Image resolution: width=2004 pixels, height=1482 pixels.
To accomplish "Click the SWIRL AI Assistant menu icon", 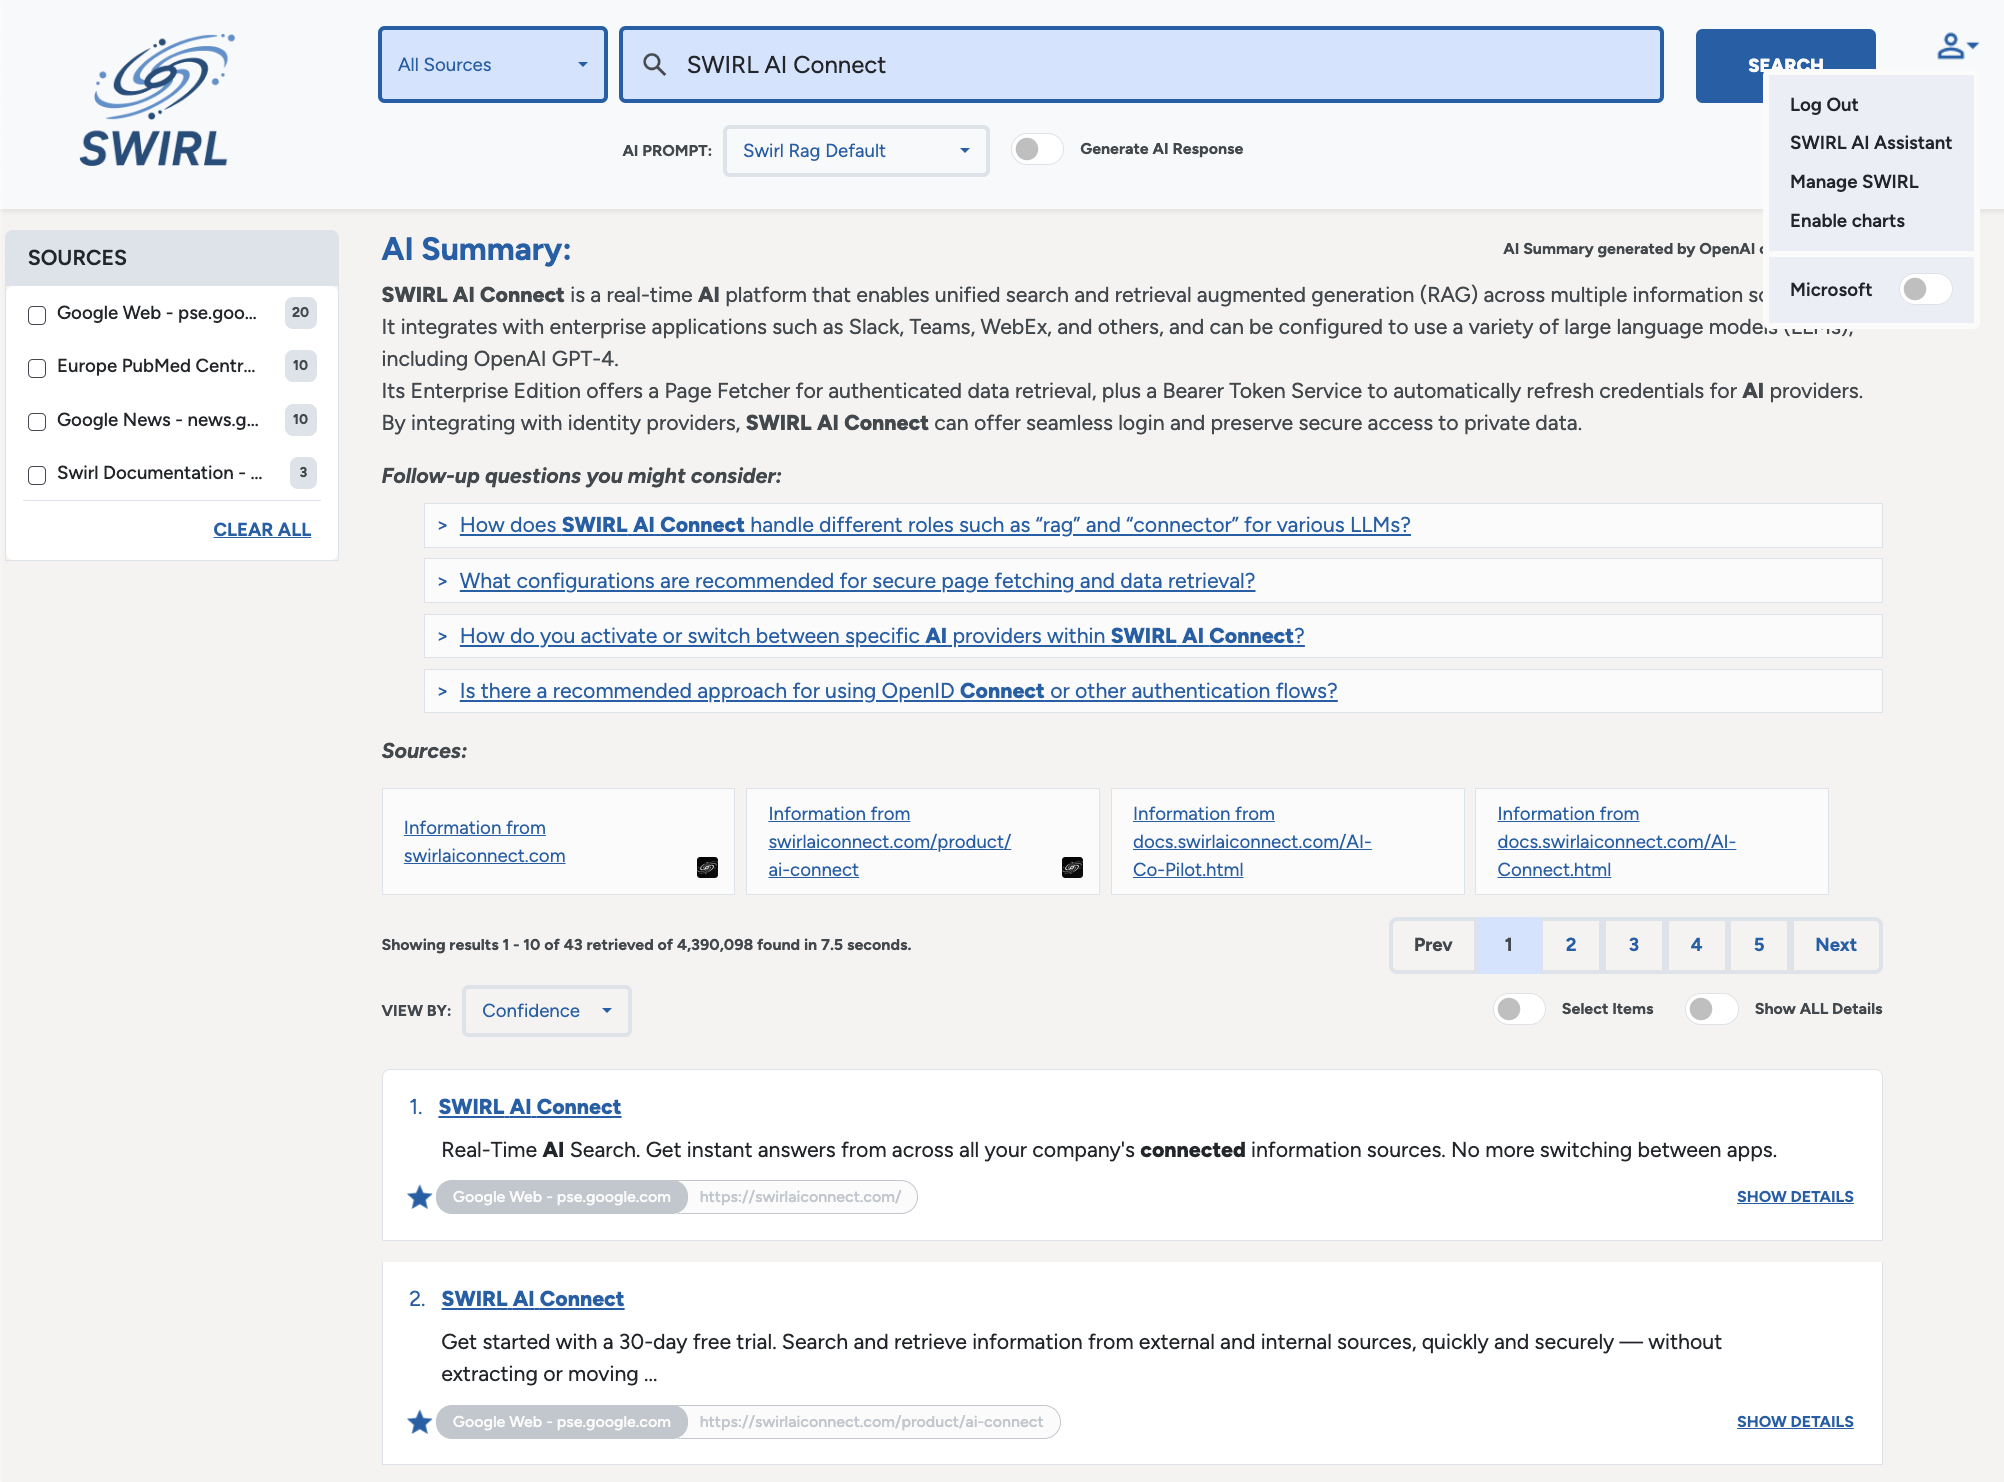I will point(1870,142).
